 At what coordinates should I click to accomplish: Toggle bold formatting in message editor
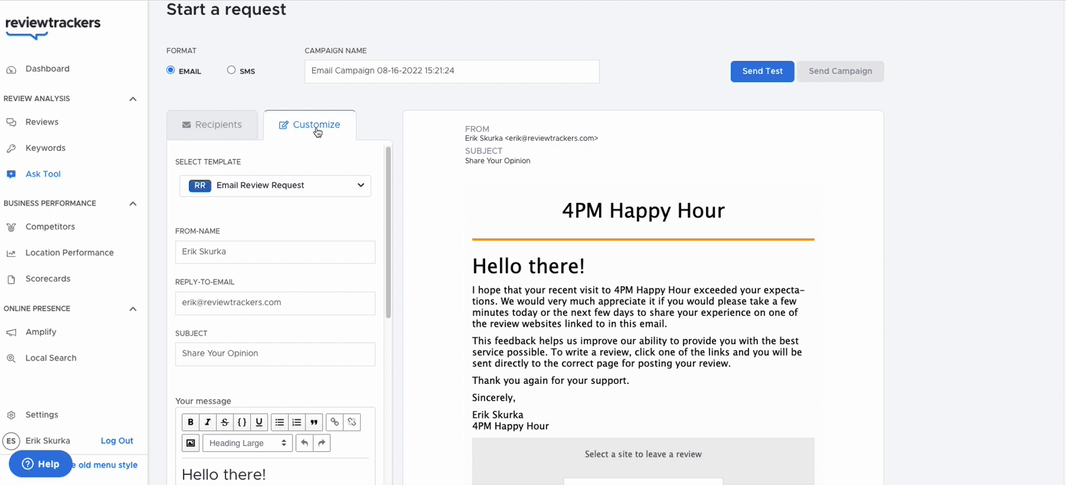pos(190,422)
